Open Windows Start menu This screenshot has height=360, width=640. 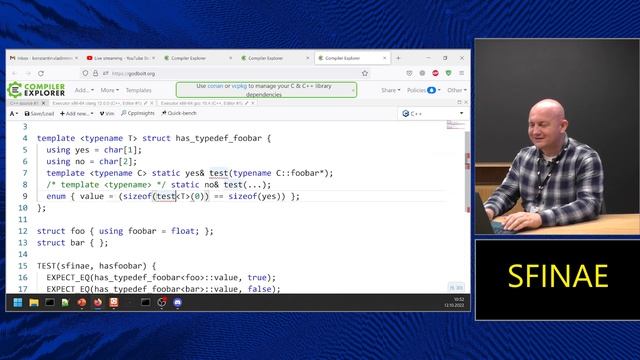[x=18, y=302]
